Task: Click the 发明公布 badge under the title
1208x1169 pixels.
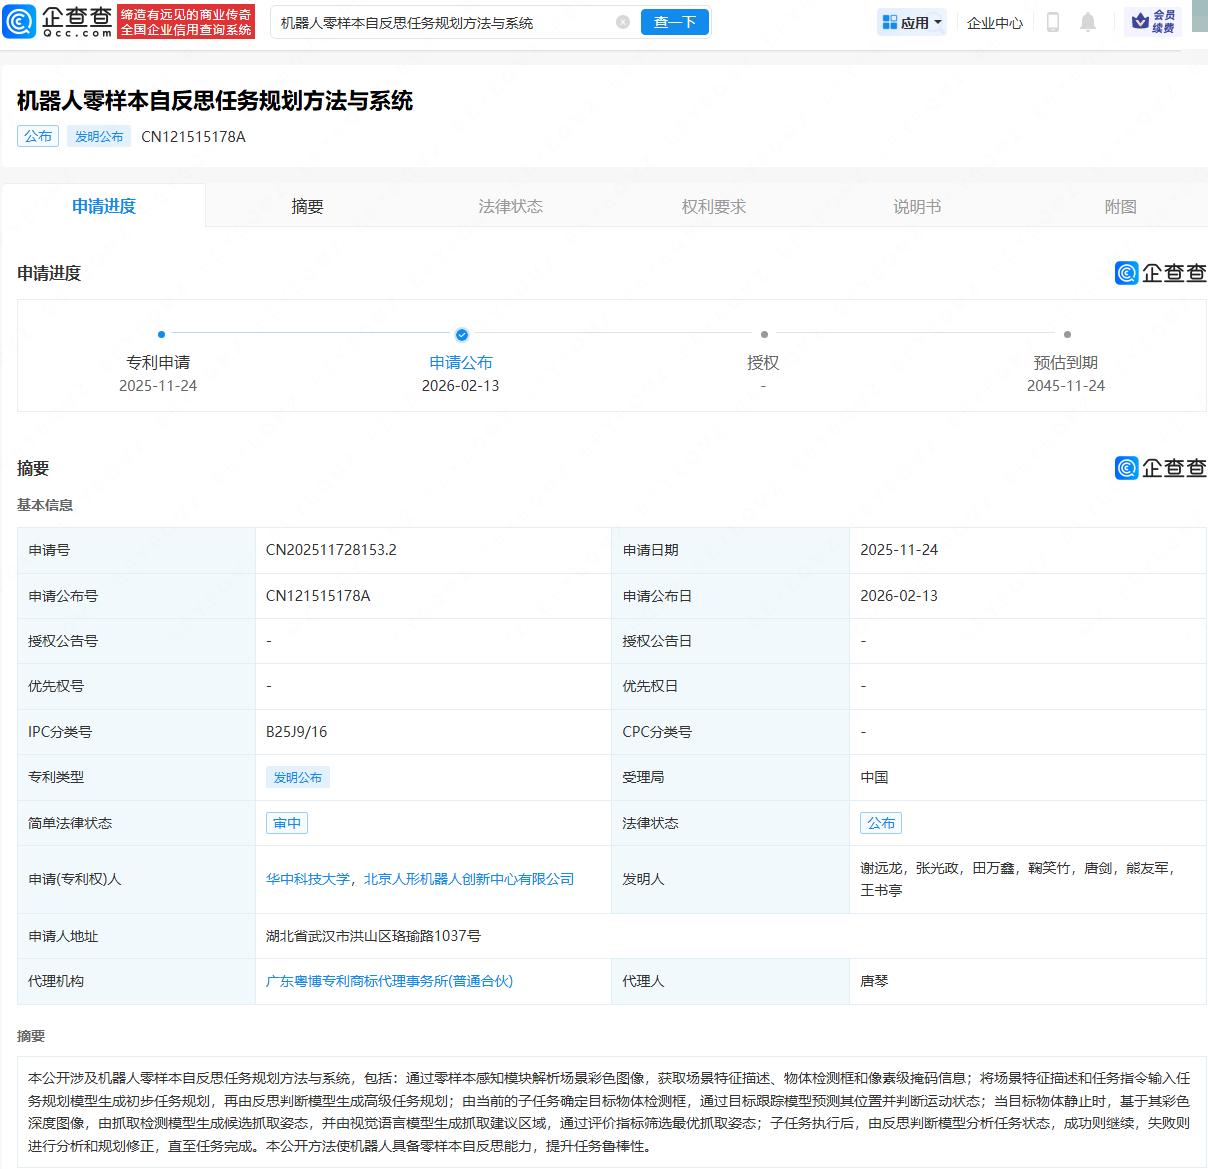Action: 98,136
